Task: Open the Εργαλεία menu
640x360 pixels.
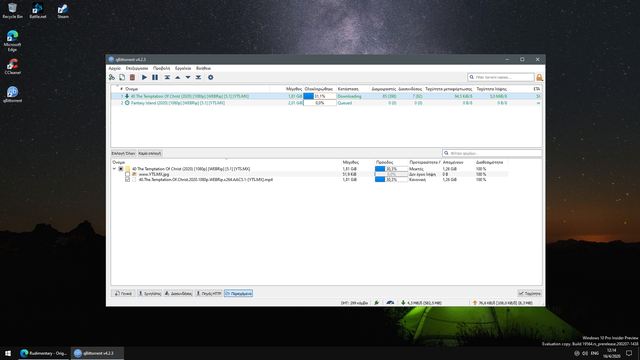Action: 183,68
